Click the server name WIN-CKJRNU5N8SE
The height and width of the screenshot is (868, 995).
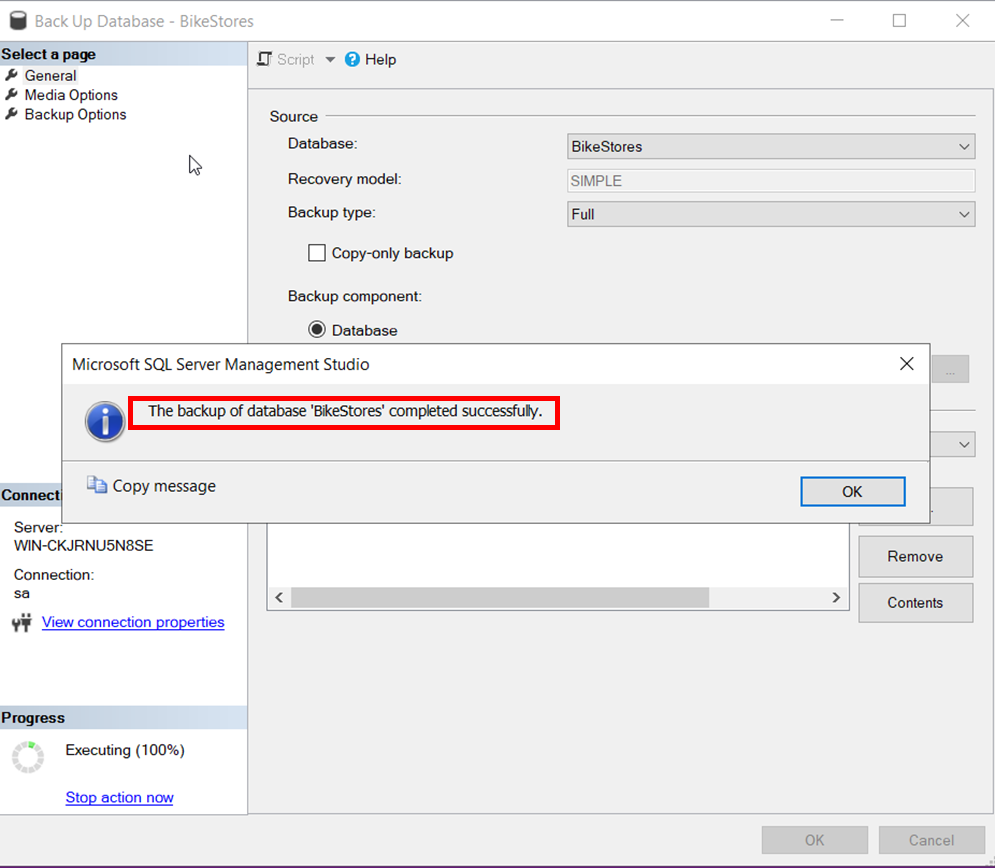click(x=84, y=546)
